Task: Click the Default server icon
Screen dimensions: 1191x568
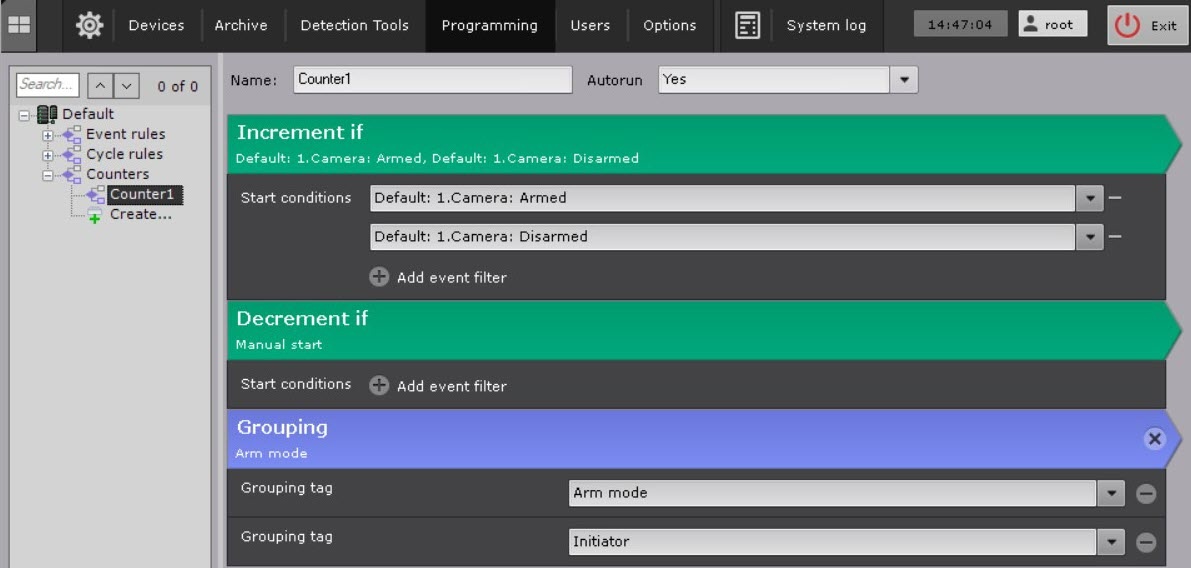Action: click(47, 115)
